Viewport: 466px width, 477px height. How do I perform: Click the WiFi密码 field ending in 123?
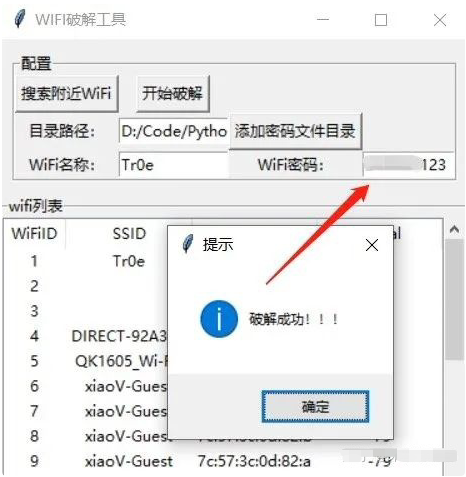coord(408,165)
